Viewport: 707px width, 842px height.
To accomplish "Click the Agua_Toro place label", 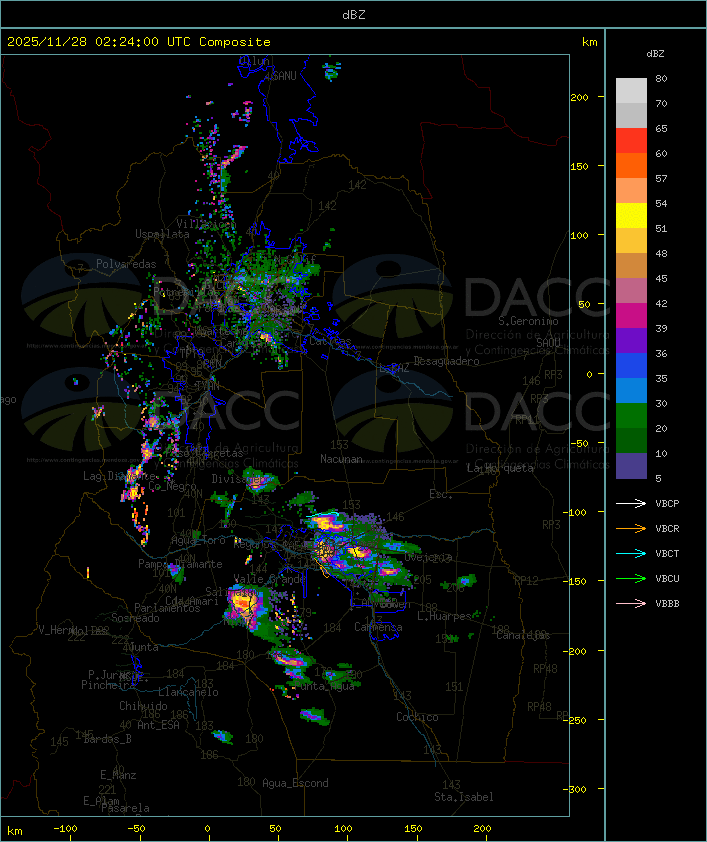I will coord(198,540).
